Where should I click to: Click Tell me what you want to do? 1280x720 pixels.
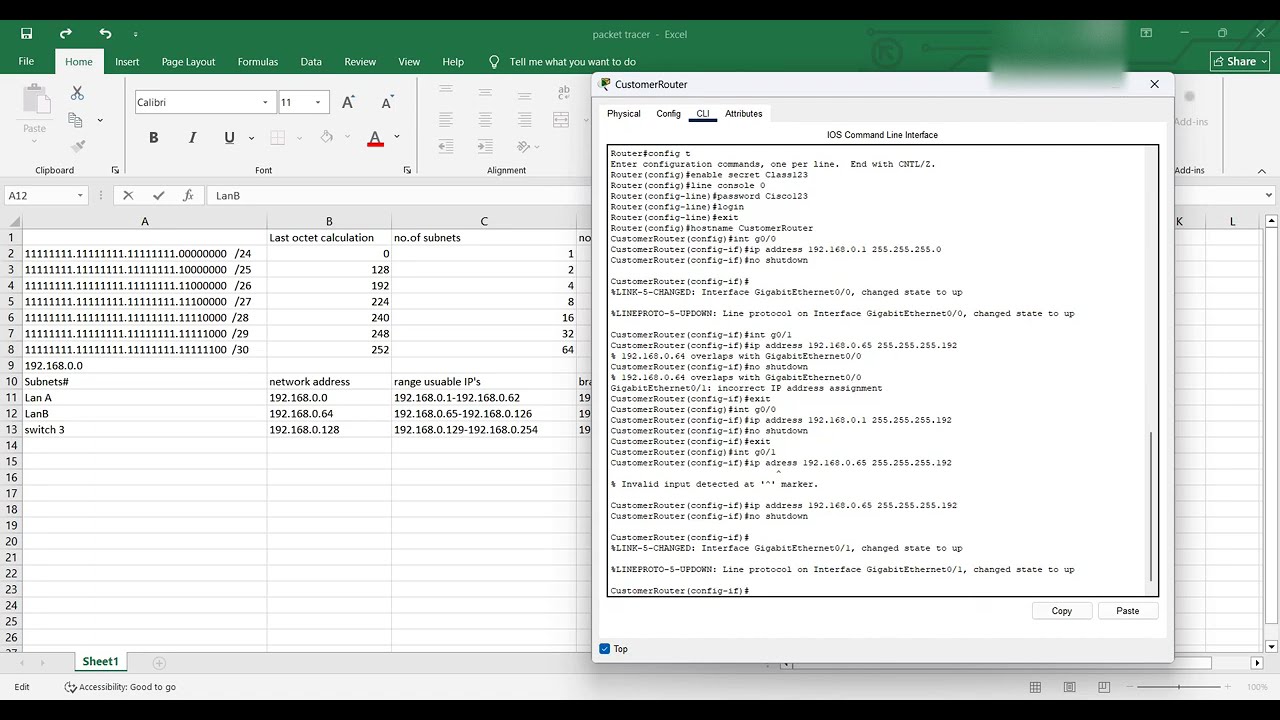[573, 62]
